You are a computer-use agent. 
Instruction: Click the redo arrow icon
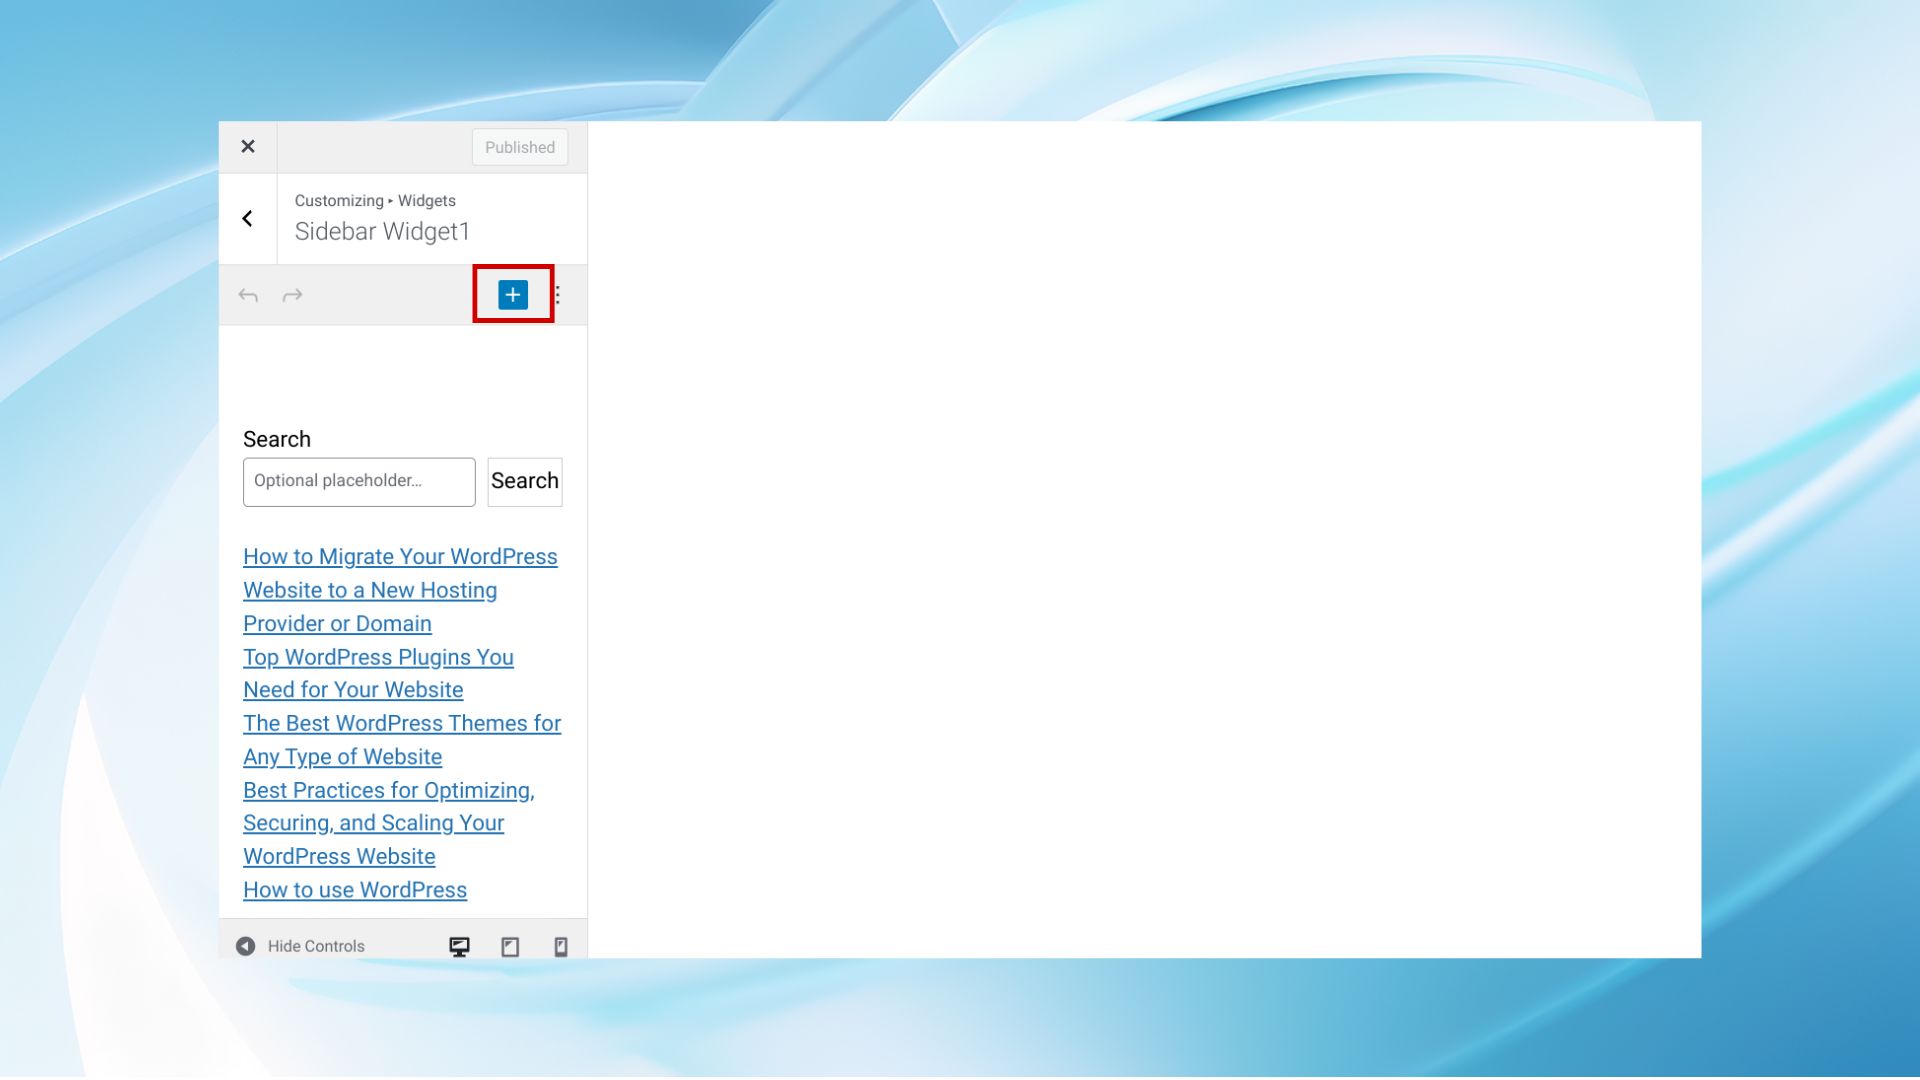(x=292, y=295)
